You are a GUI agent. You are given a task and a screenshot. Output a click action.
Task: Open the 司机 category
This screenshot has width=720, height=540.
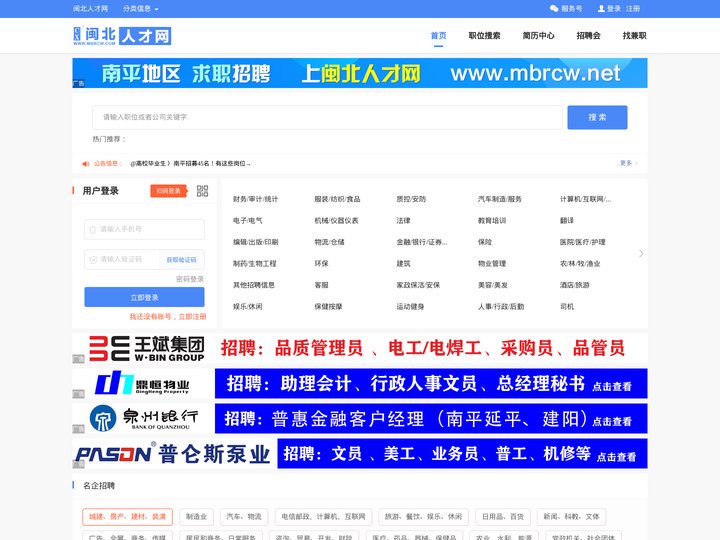[567, 307]
